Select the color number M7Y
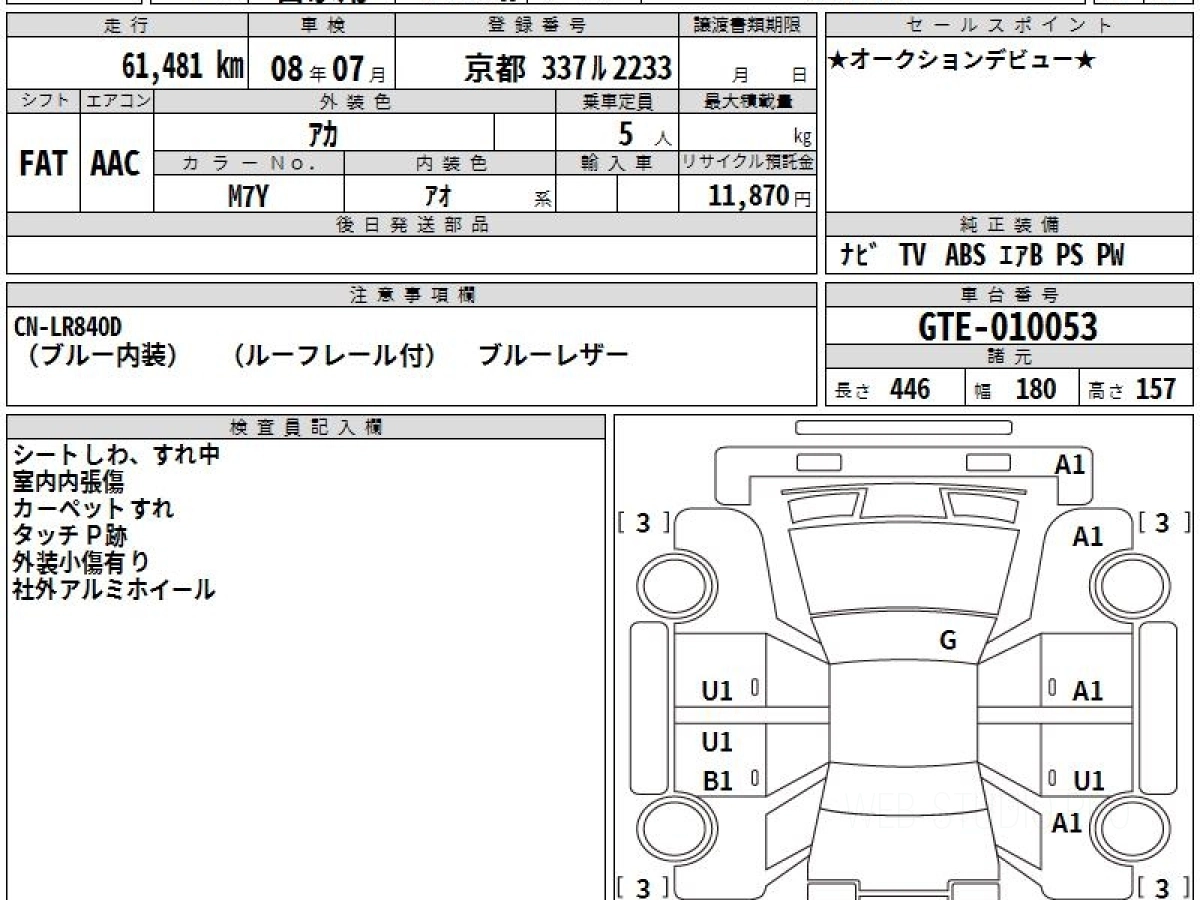Screen dimensions: 1200x900 (x=248, y=196)
